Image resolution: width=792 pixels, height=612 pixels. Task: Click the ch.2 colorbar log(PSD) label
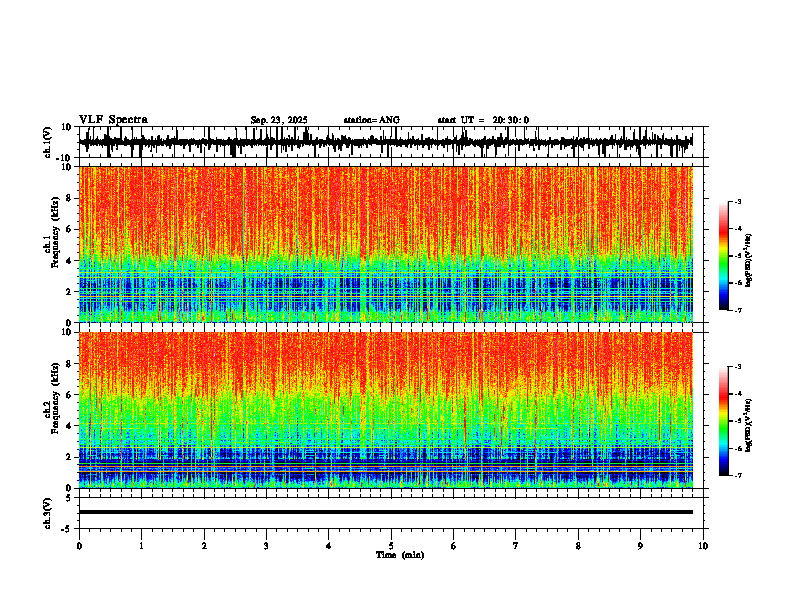[x=749, y=425]
